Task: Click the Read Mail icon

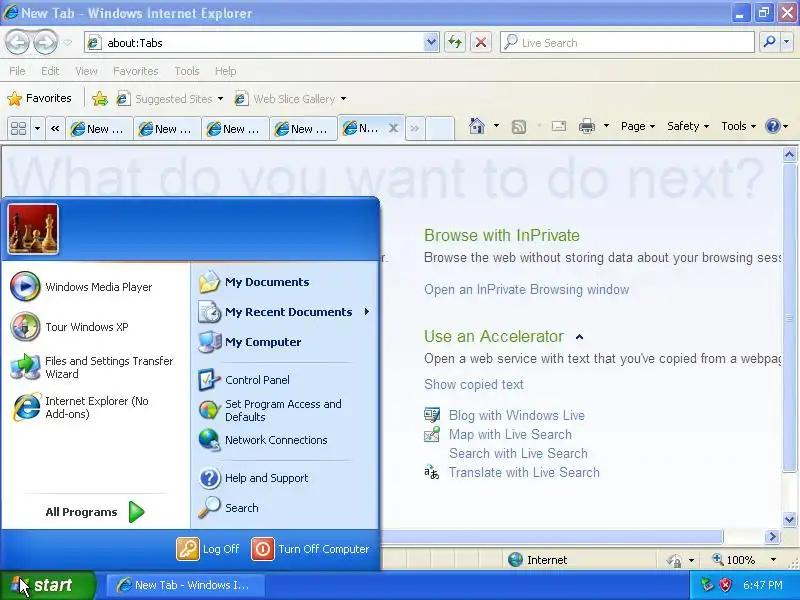Action: [x=559, y=126]
